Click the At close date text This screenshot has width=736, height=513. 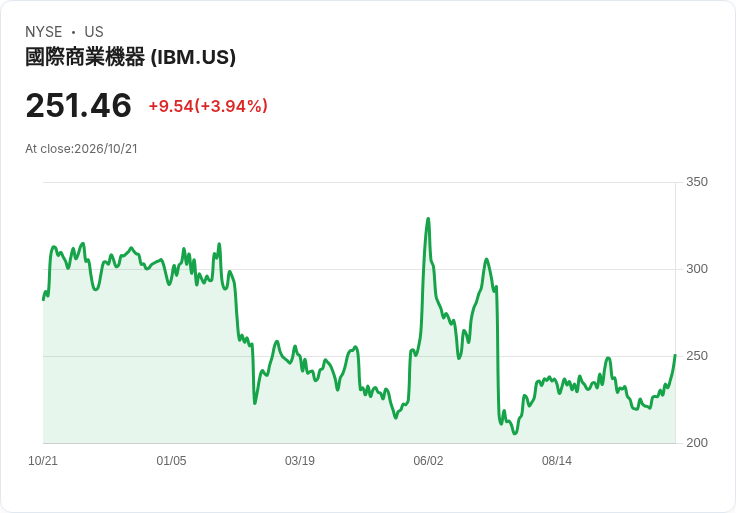pyautogui.click(x=81, y=149)
